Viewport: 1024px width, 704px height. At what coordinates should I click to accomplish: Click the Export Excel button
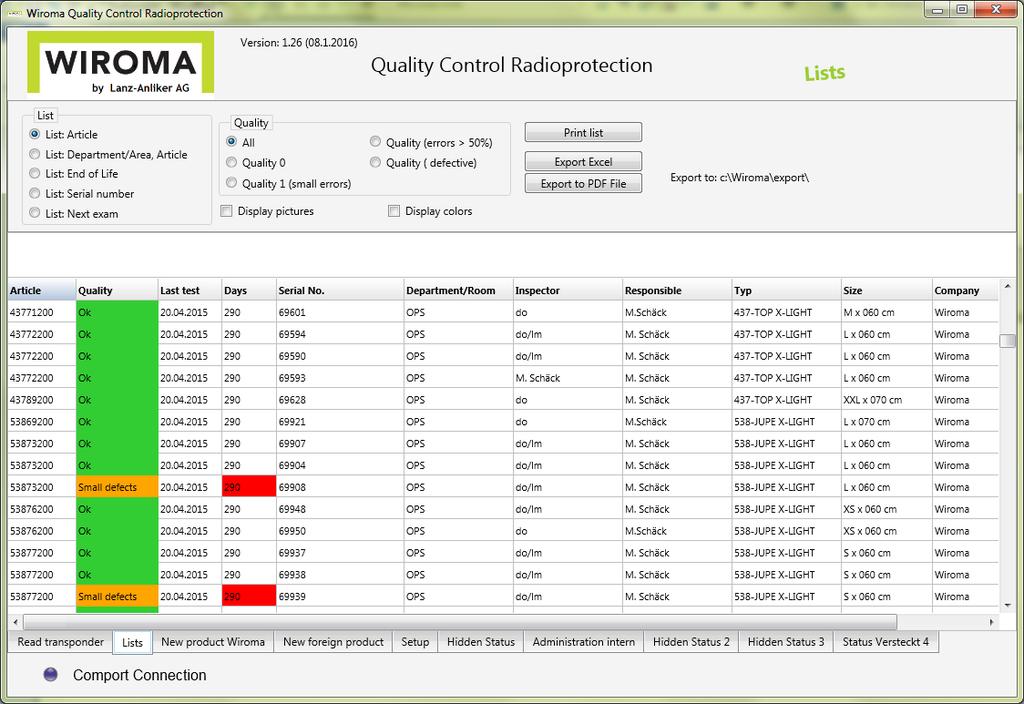(583, 161)
